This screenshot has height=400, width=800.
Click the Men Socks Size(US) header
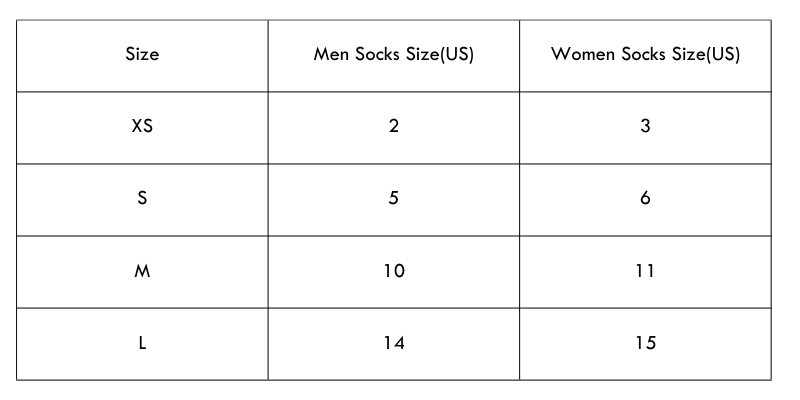click(393, 54)
